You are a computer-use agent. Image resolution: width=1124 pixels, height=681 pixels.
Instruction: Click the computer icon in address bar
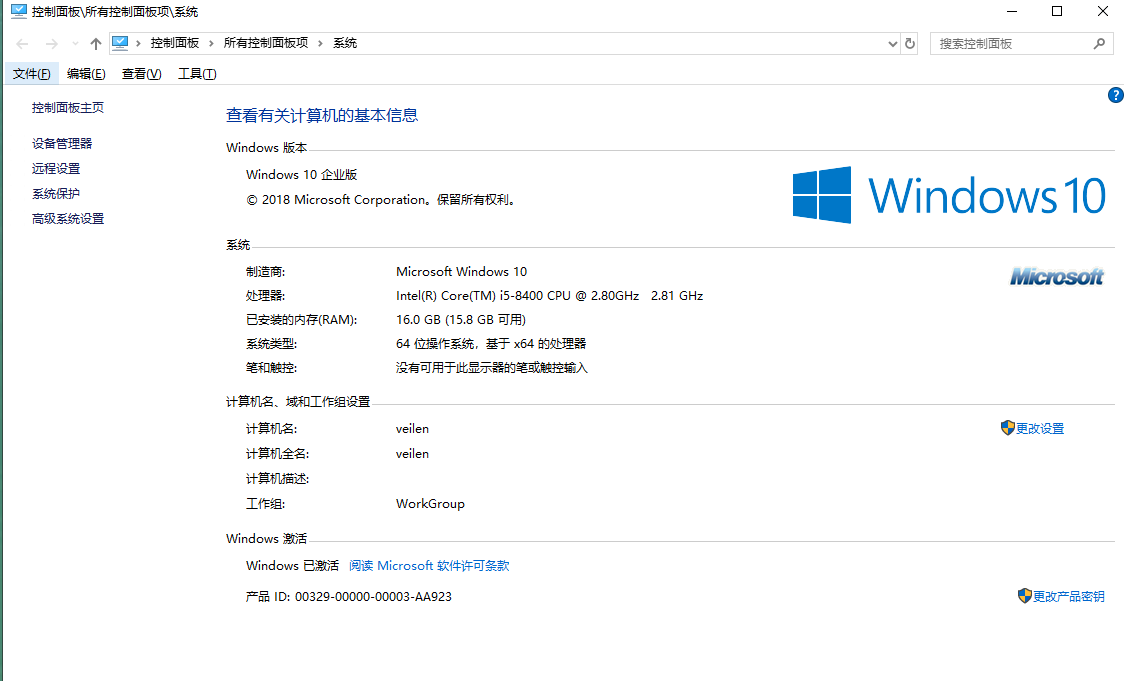120,43
